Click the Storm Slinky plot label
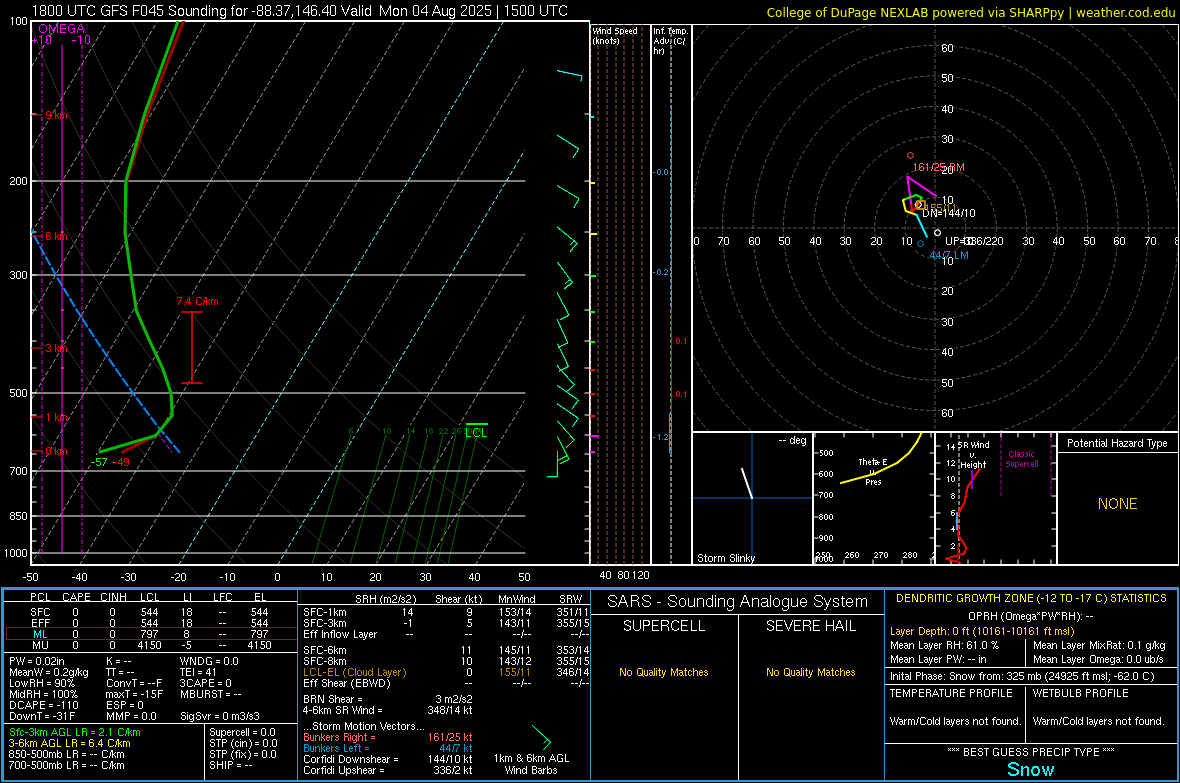 tap(726, 558)
